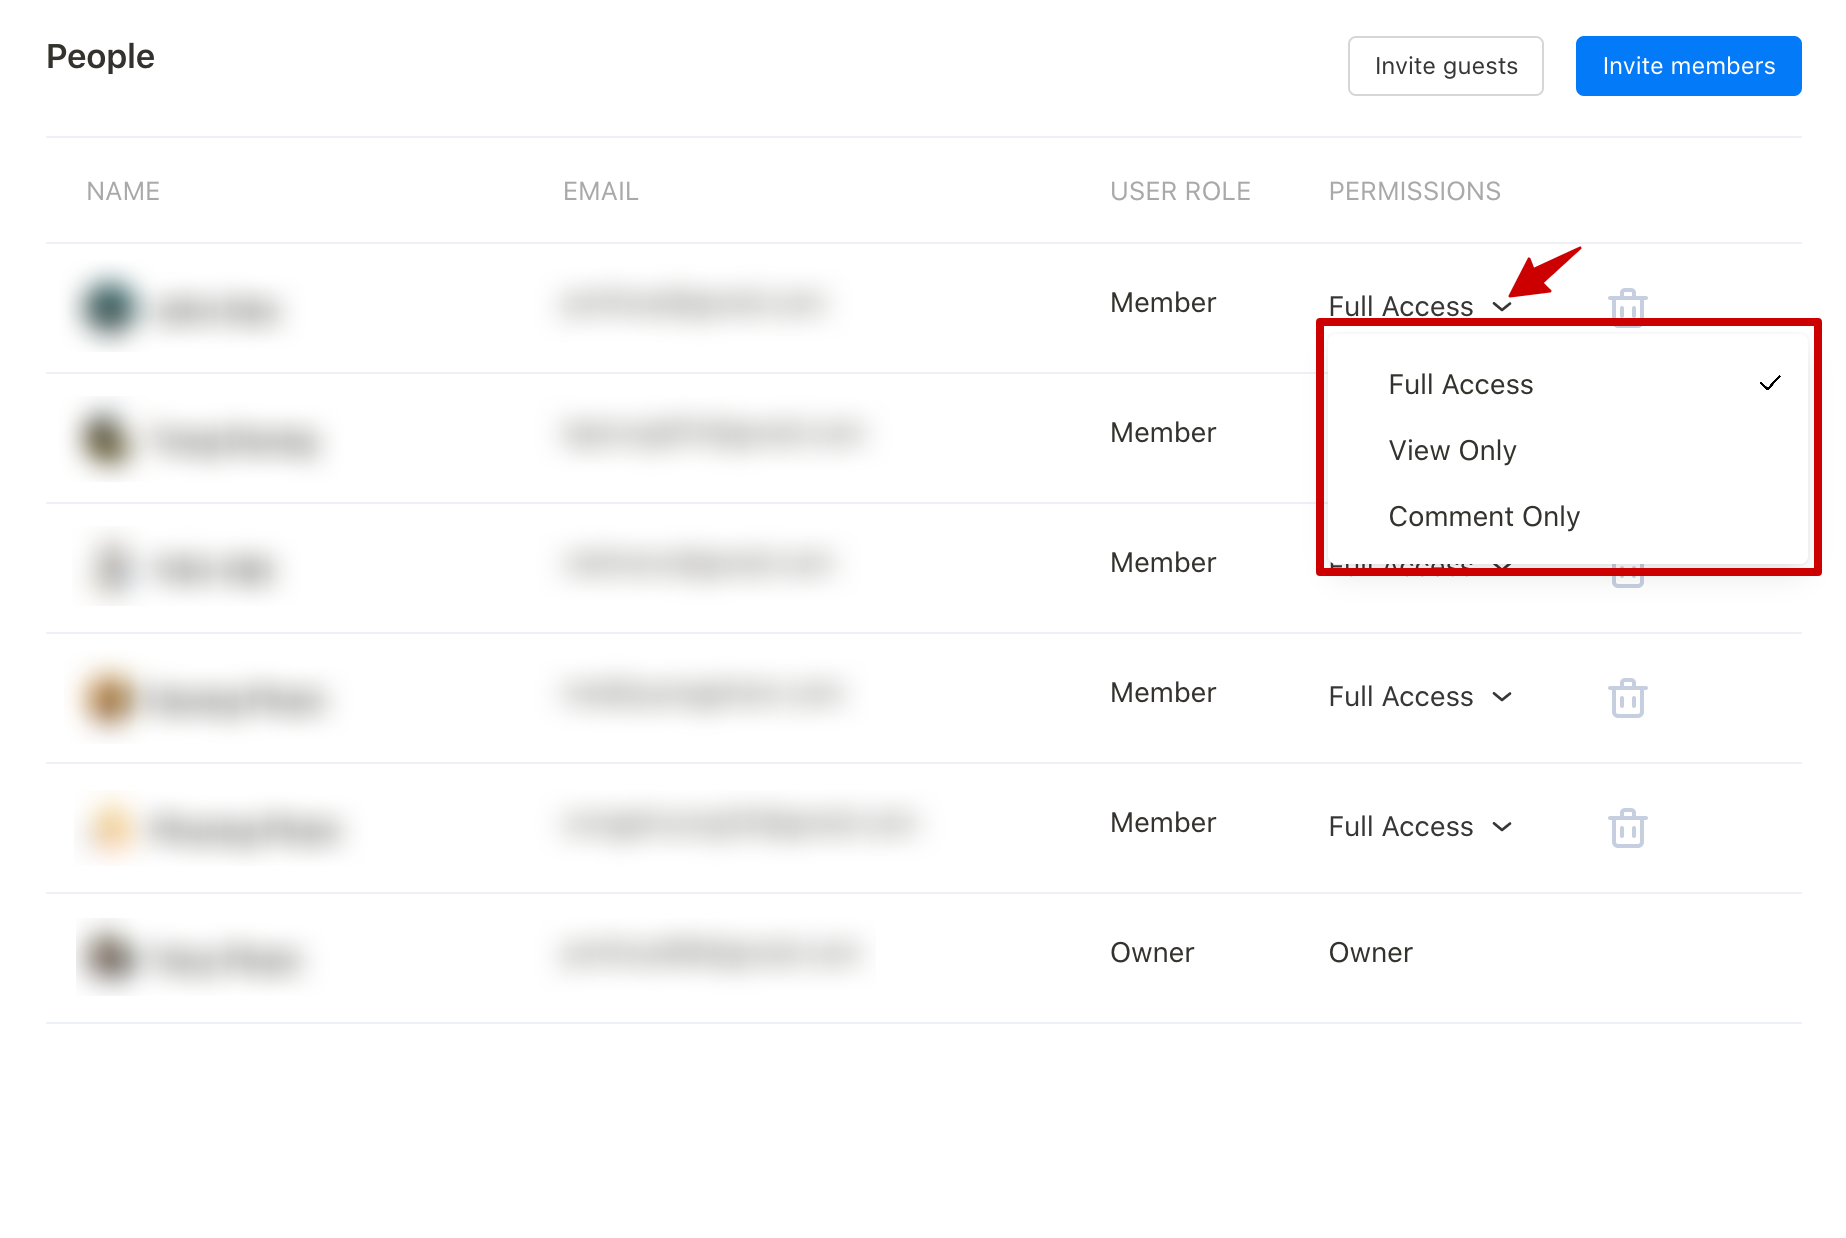Select View Only from the permissions menu
The image size is (1846, 1238).
[1452, 450]
